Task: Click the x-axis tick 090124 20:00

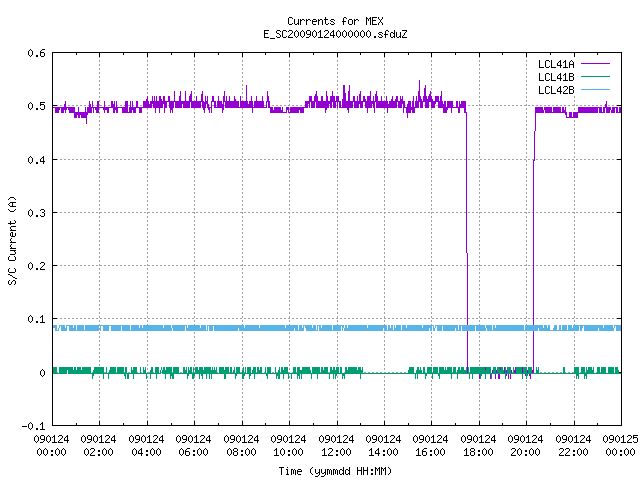Action: [x=525, y=445]
